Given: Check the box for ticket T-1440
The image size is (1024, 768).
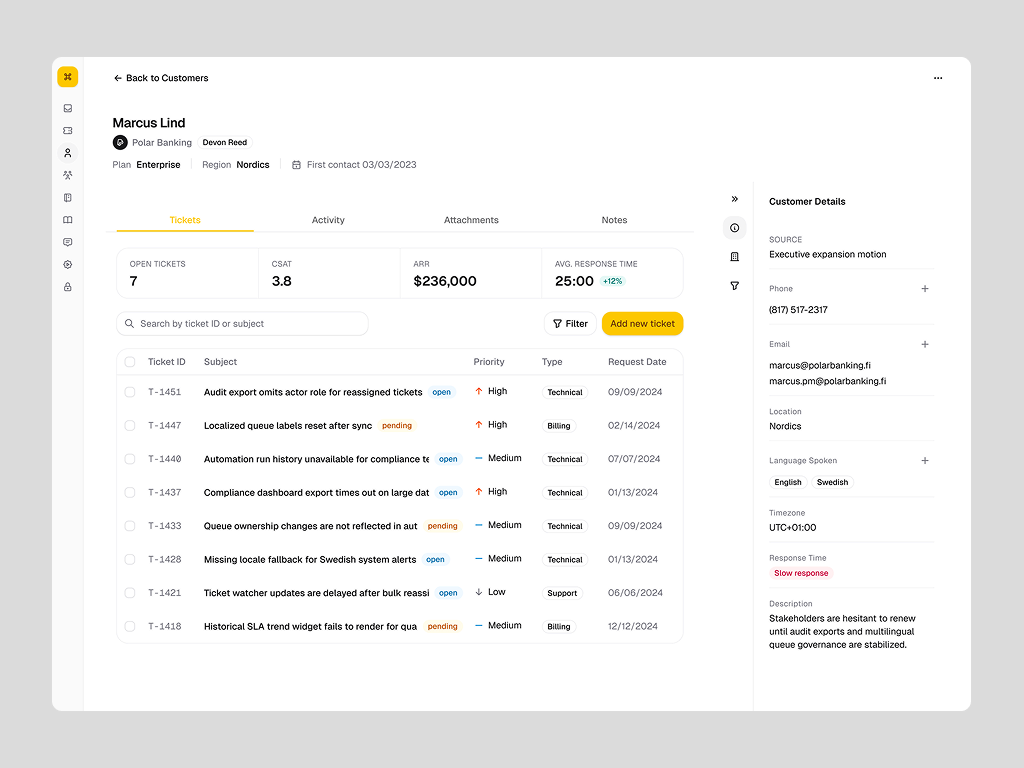Looking at the screenshot, I should click(x=130, y=459).
